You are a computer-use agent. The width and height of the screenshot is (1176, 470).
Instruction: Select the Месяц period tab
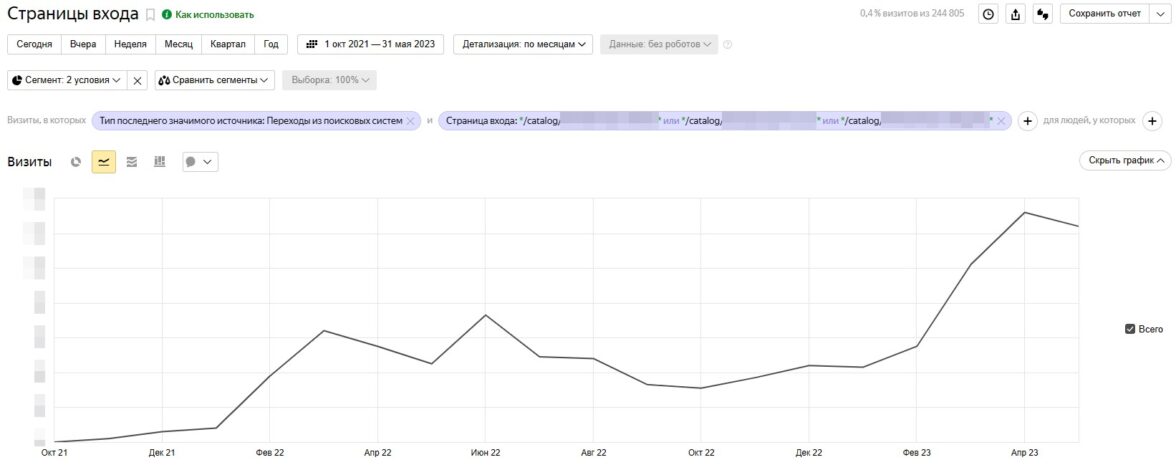[178, 44]
